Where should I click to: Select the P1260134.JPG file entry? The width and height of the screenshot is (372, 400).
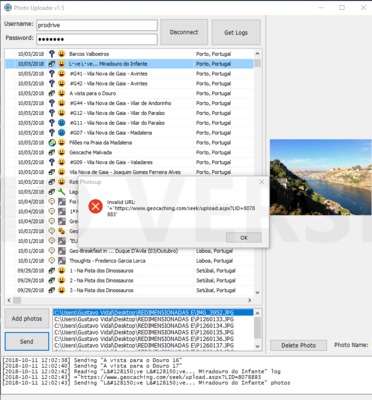[x=153, y=326]
